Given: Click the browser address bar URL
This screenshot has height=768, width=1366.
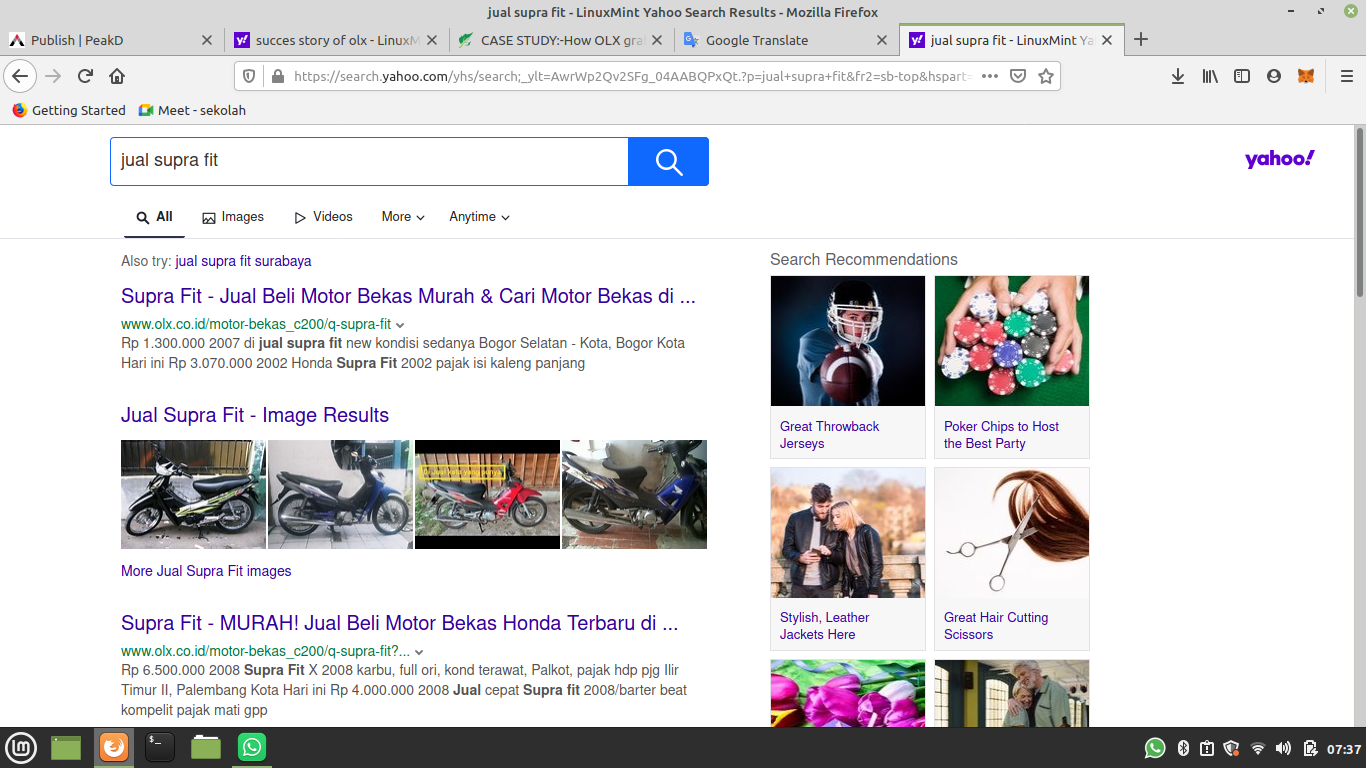Looking at the screenshot, I should pyautogui.click(x=631, y=76).
